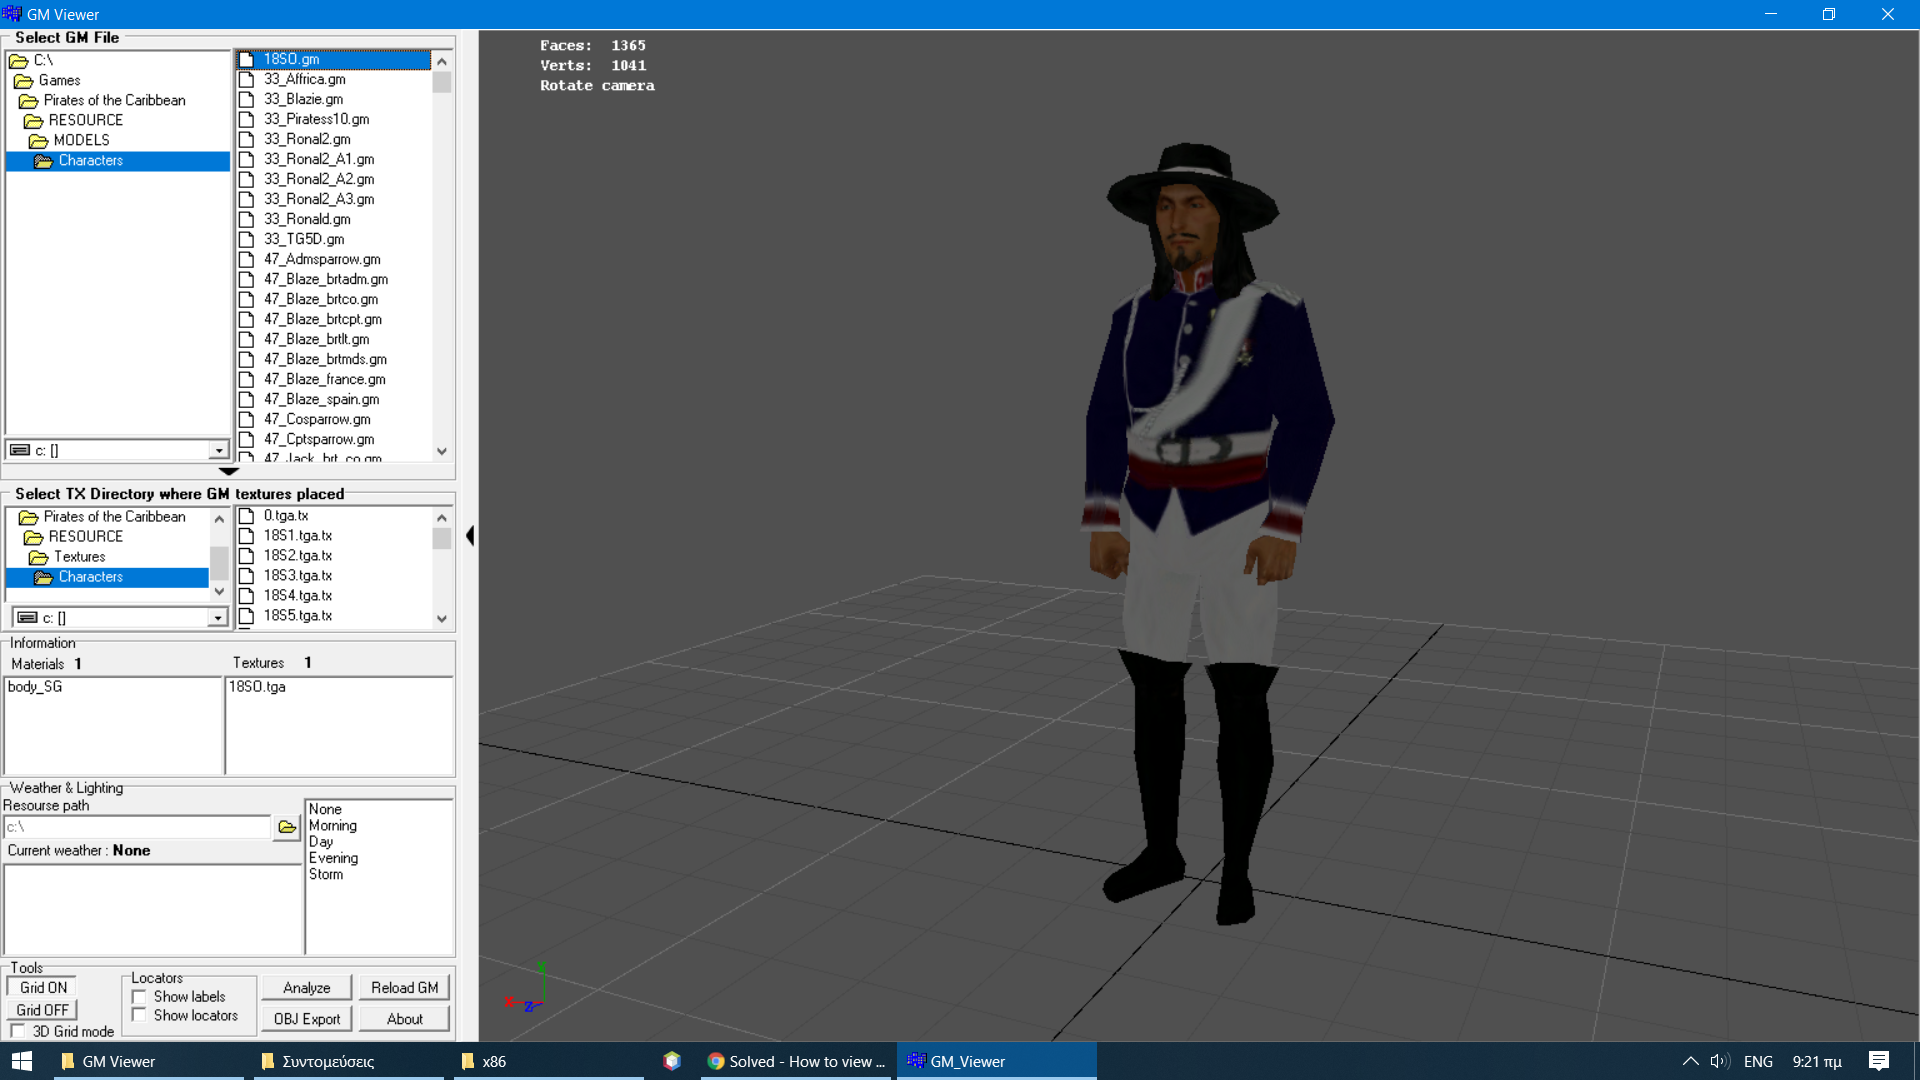Image resolution: width=1920 pixels, height=1080 pixels.
Task: Select the 33_TG5D.gm file
Action: pos(304,239)
